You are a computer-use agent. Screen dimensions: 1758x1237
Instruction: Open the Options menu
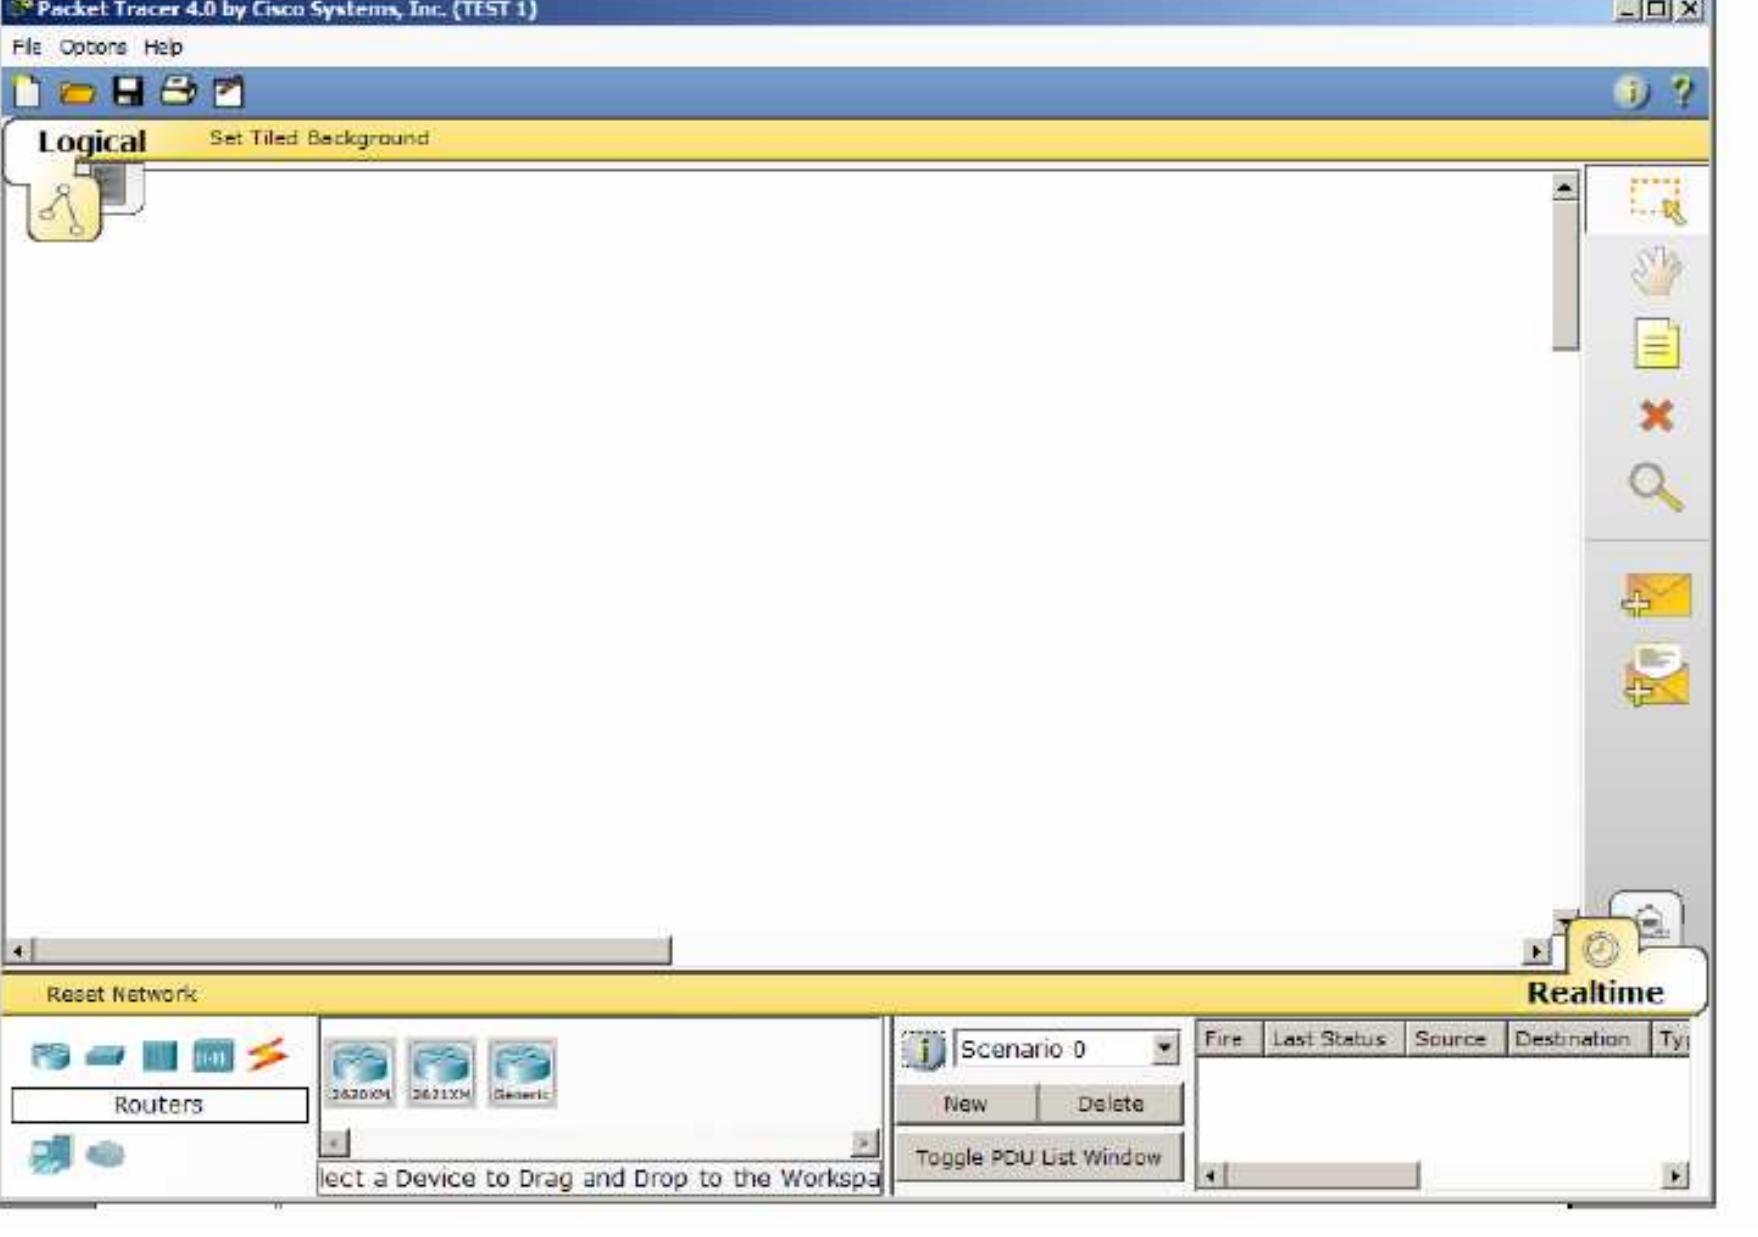tap(93, 47)
